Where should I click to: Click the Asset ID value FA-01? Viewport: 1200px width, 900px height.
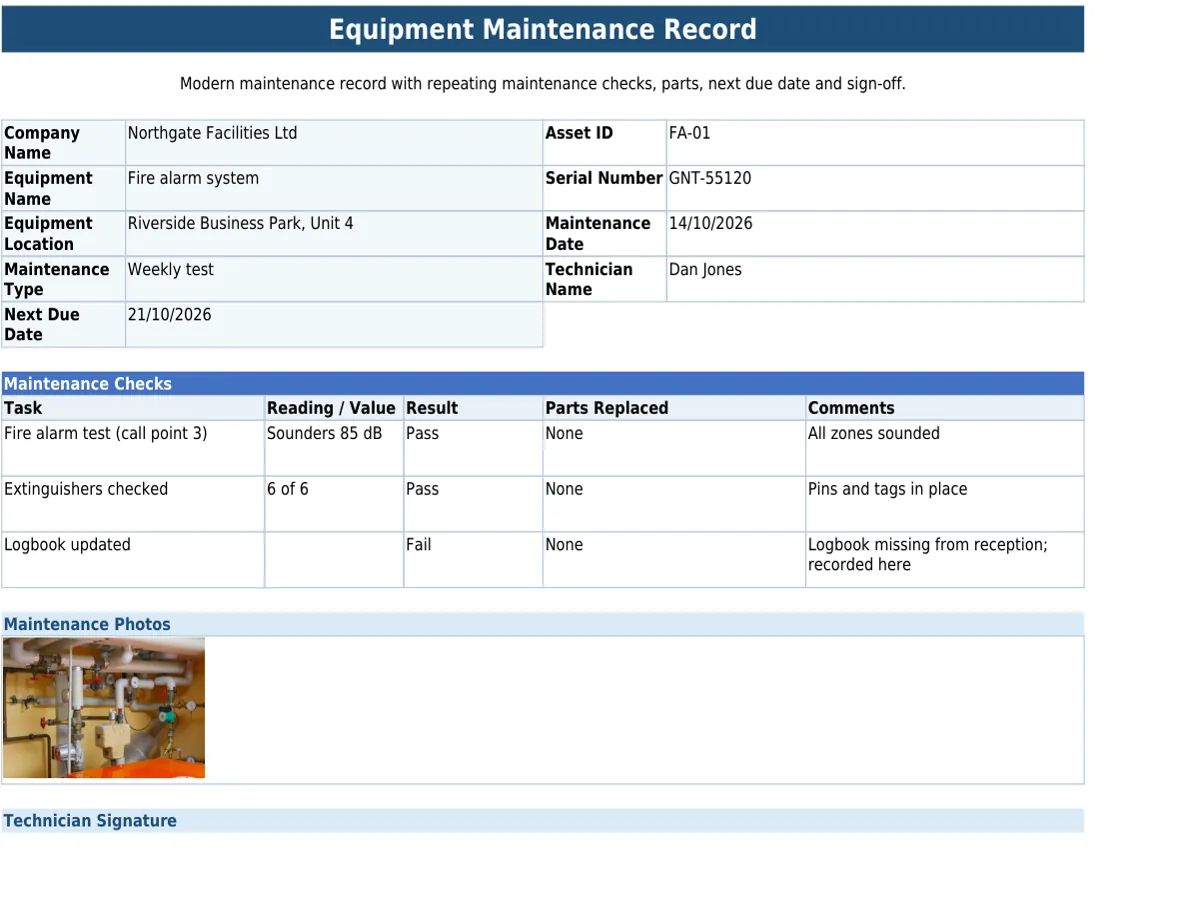pyautogui.click(x=875, y=143)
